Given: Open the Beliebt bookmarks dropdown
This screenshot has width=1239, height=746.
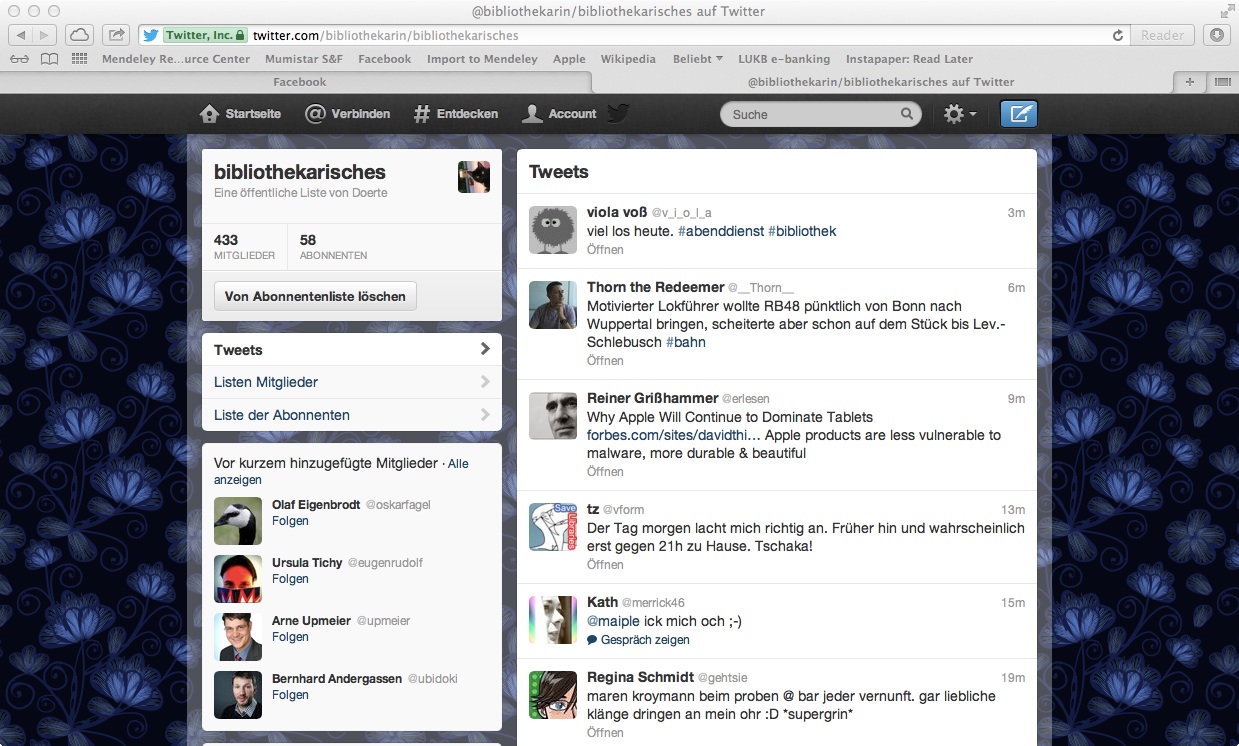Looking at the screenshot, I should (697, 59).
